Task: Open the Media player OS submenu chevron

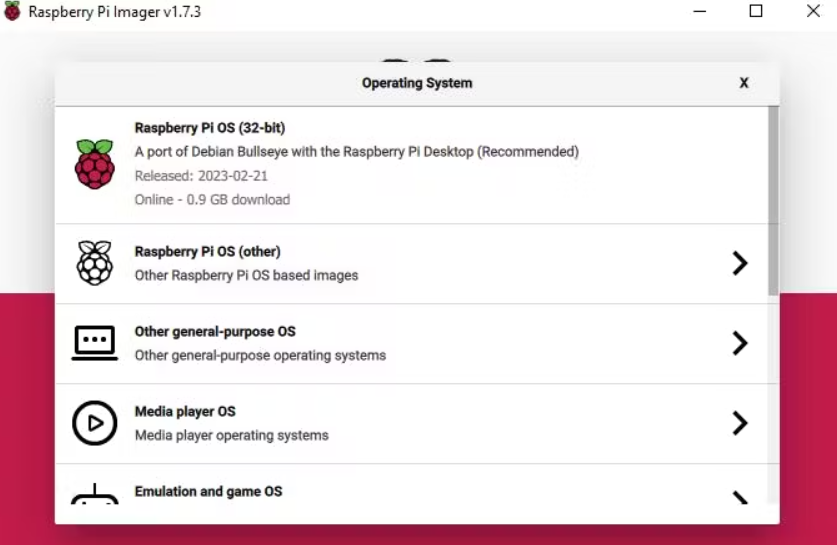Action: point(740,423)
